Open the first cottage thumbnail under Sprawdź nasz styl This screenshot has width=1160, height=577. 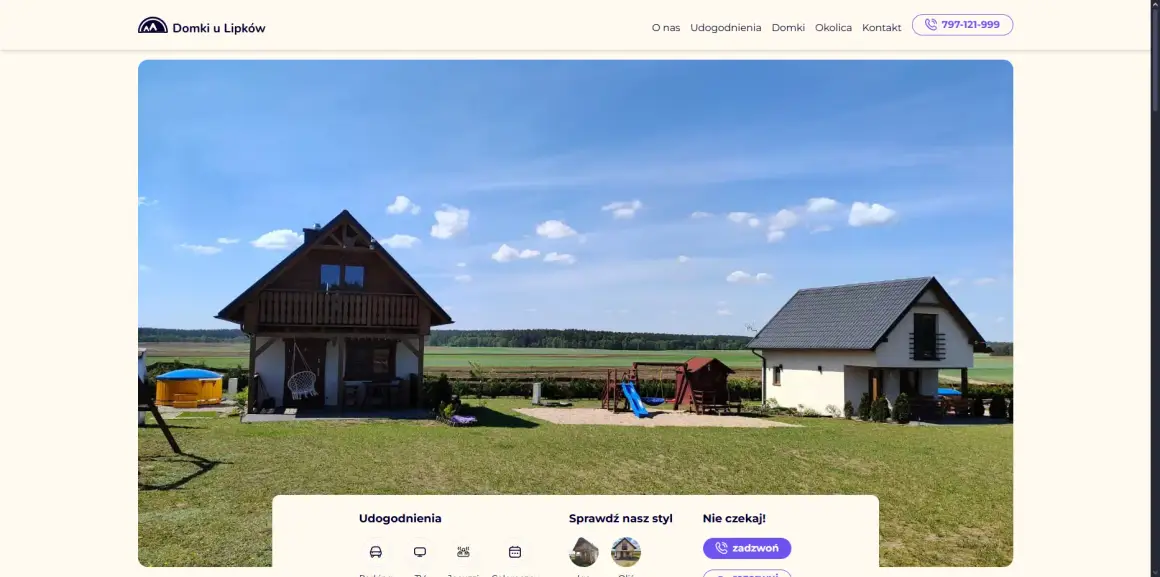[584, 551]
